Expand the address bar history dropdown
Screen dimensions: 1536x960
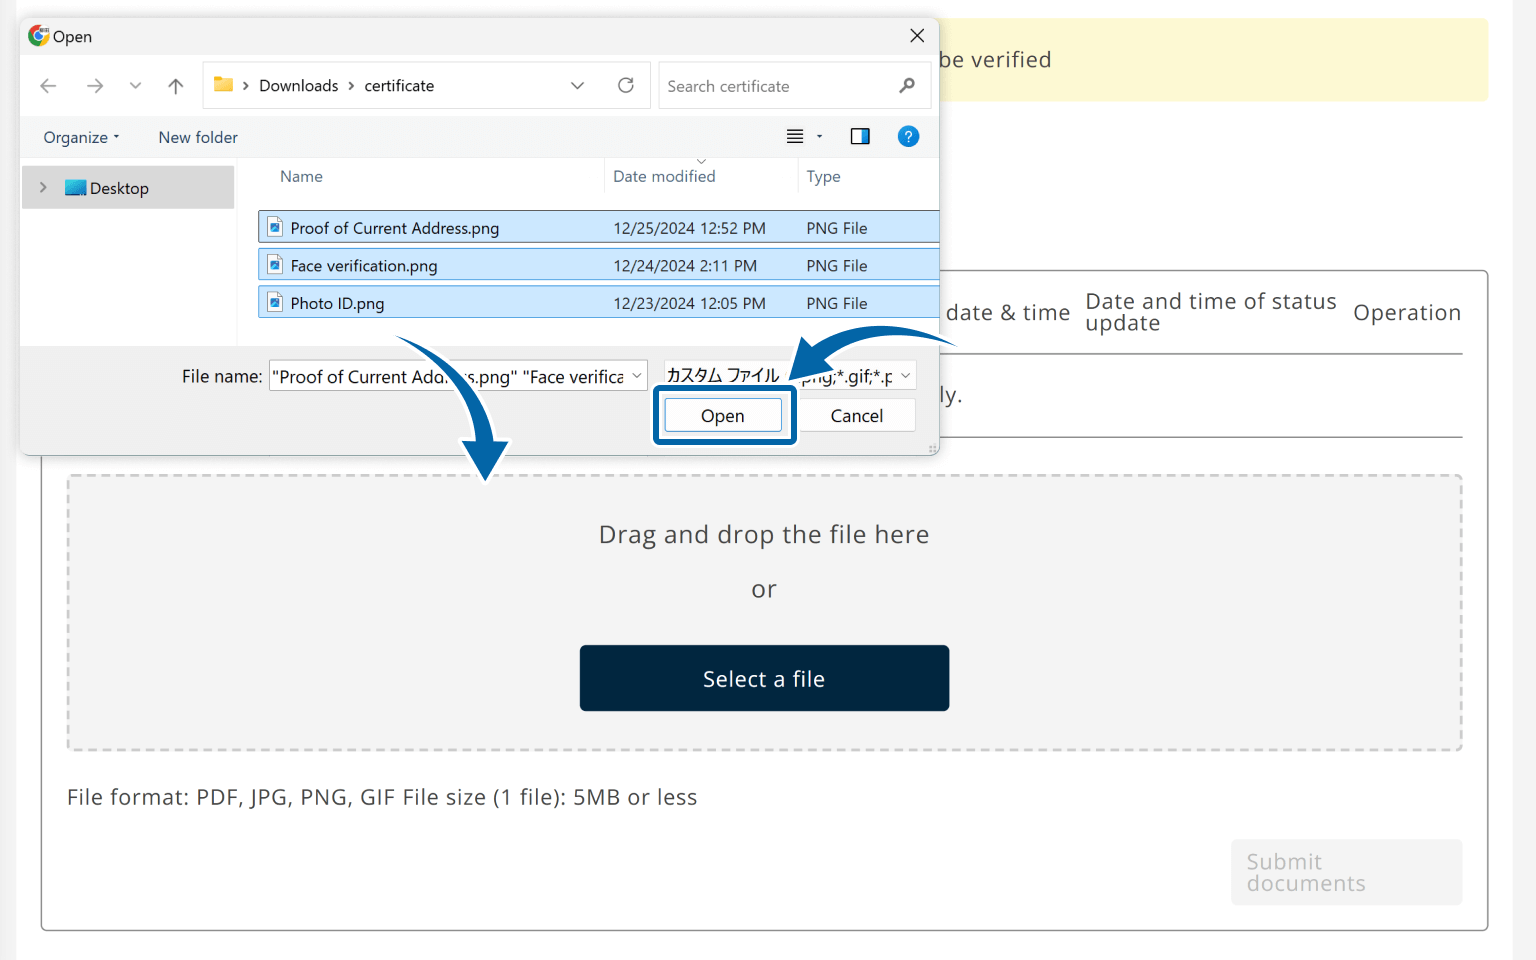[577, 86]
